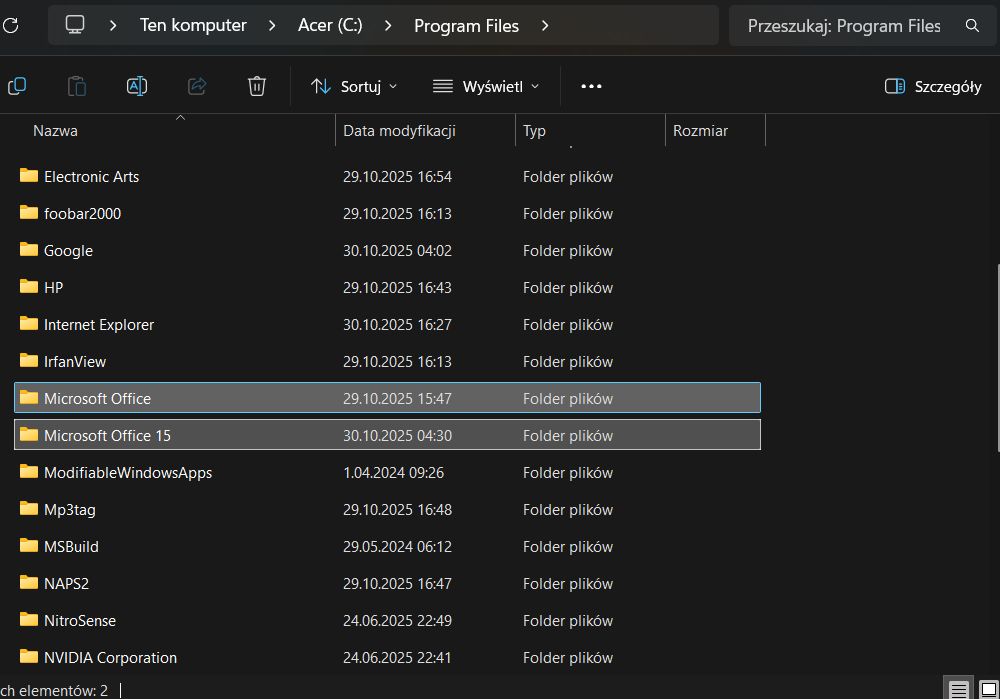This screenshot has height=699, width=1000.
Task: Go to Ten komputer in the breadcrumb
Action: [193, 26]
